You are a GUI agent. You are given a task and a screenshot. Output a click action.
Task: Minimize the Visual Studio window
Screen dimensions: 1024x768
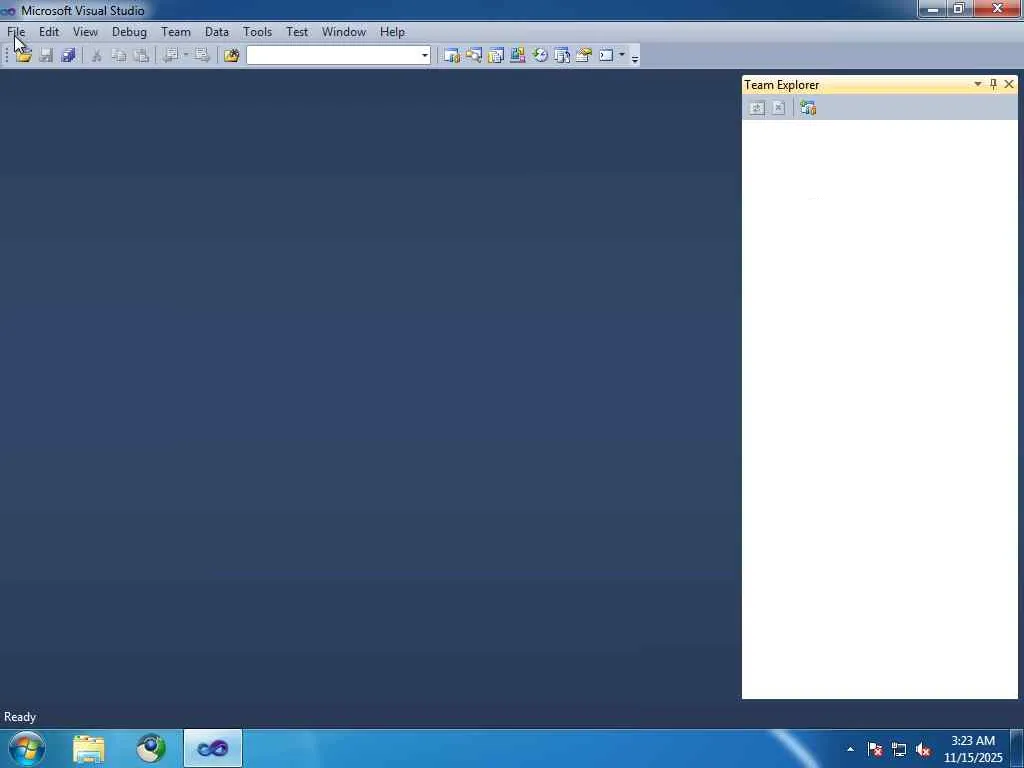(932, 8)
